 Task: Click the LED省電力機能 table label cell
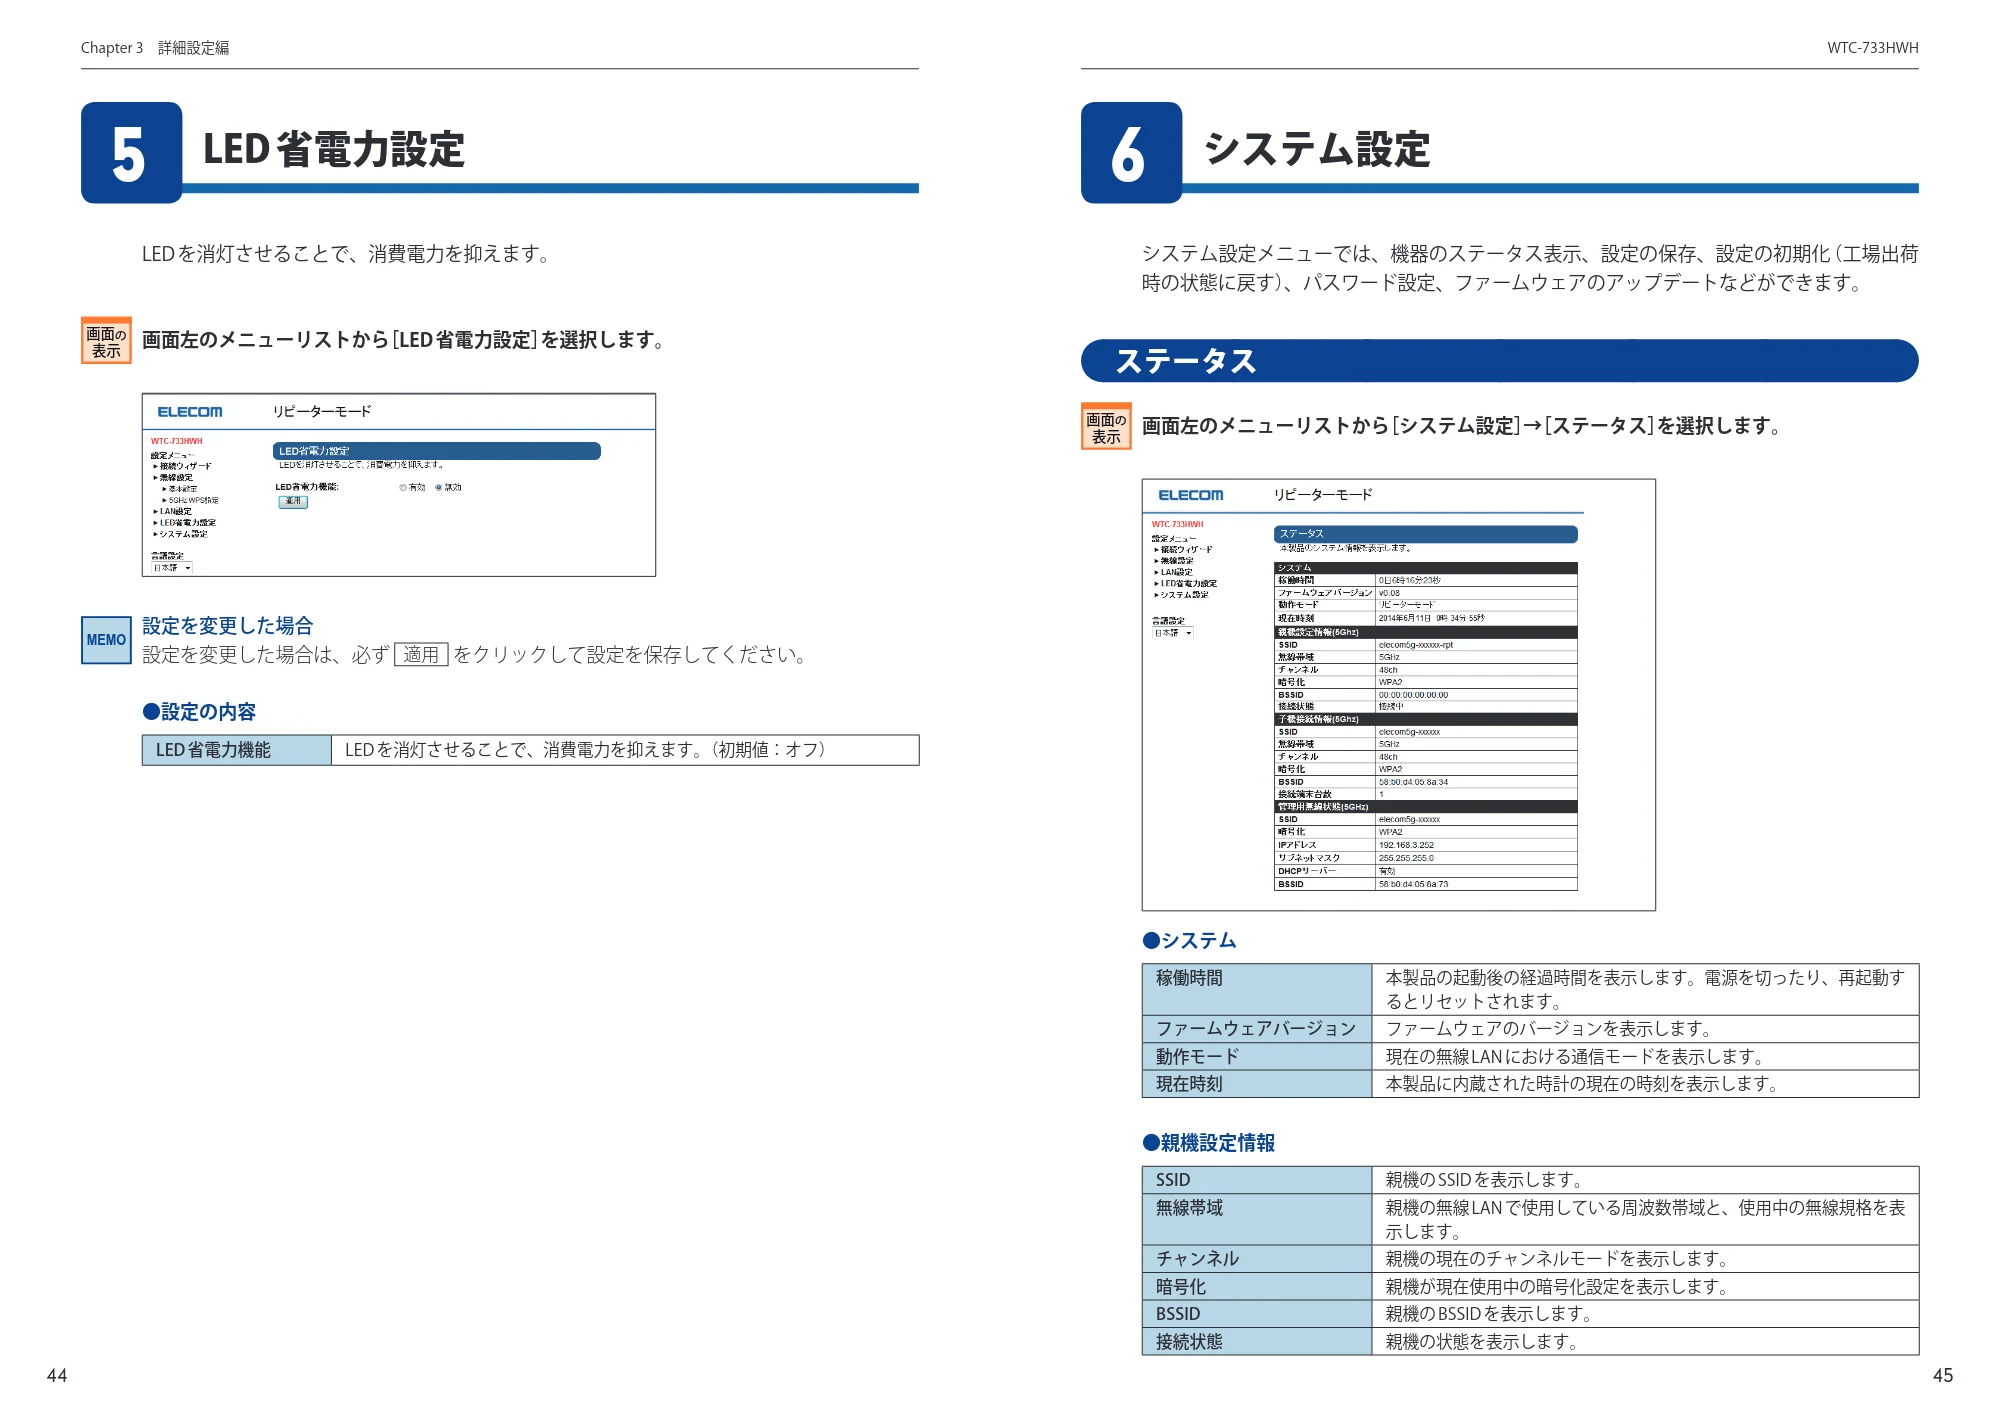237,751
